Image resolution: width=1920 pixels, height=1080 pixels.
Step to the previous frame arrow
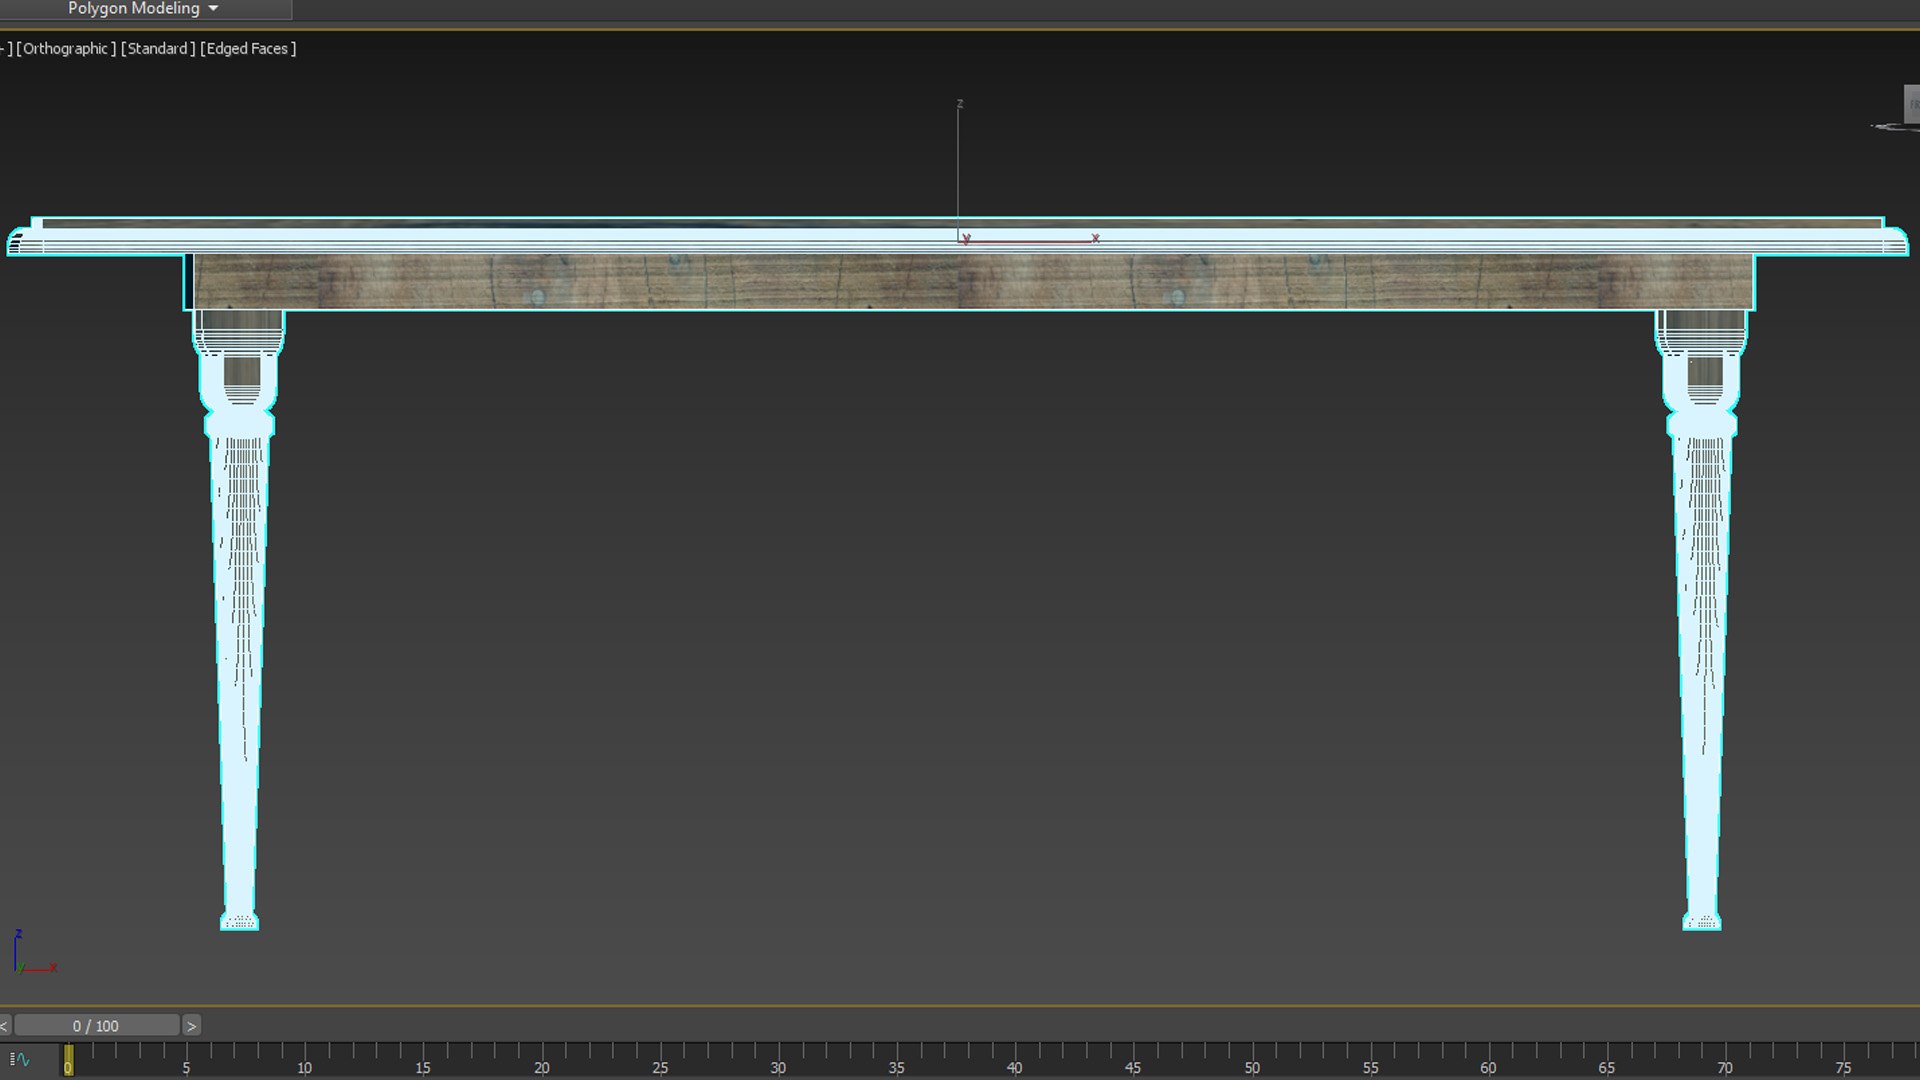pyautogui.click(x=5, y=1026)
